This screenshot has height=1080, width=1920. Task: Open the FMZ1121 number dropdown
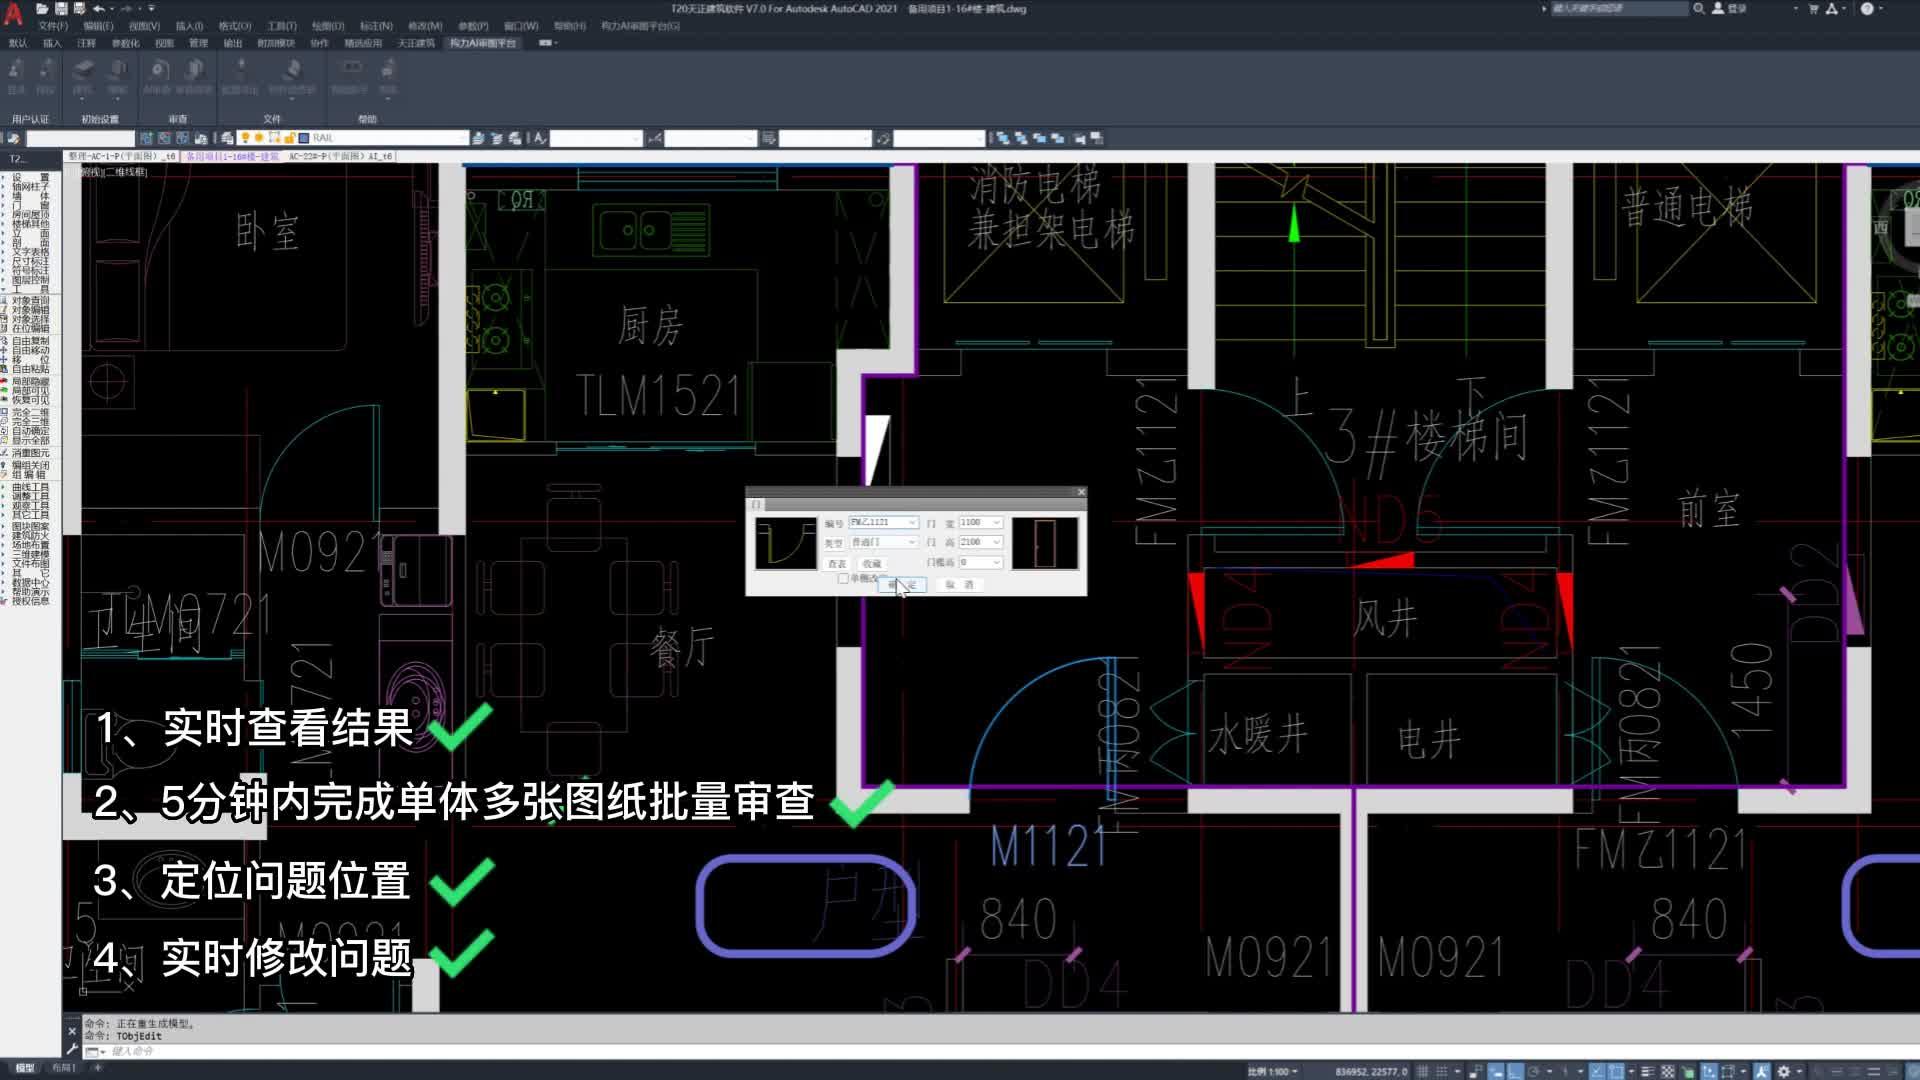coord(912,522)
